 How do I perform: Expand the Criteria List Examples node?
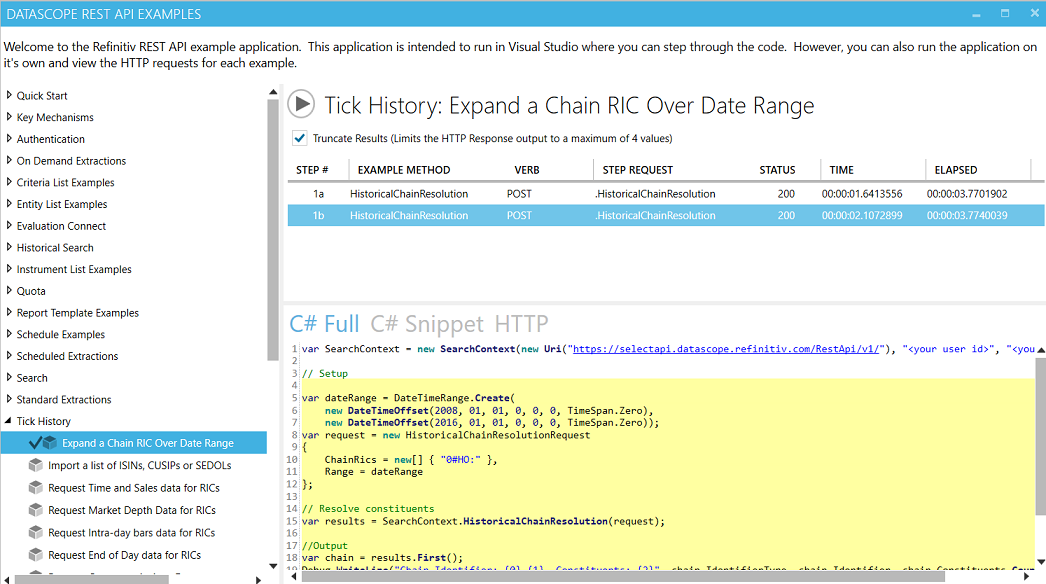pyautogui.click(x=9, y=182)
